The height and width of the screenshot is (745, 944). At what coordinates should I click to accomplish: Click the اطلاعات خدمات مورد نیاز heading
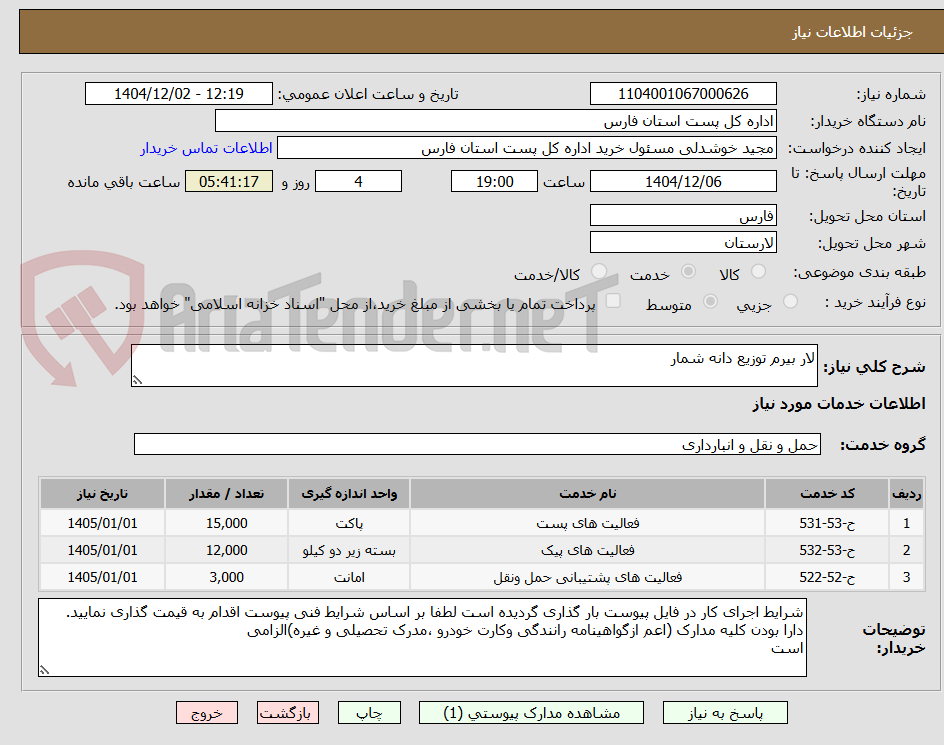[x=839, y=404]
